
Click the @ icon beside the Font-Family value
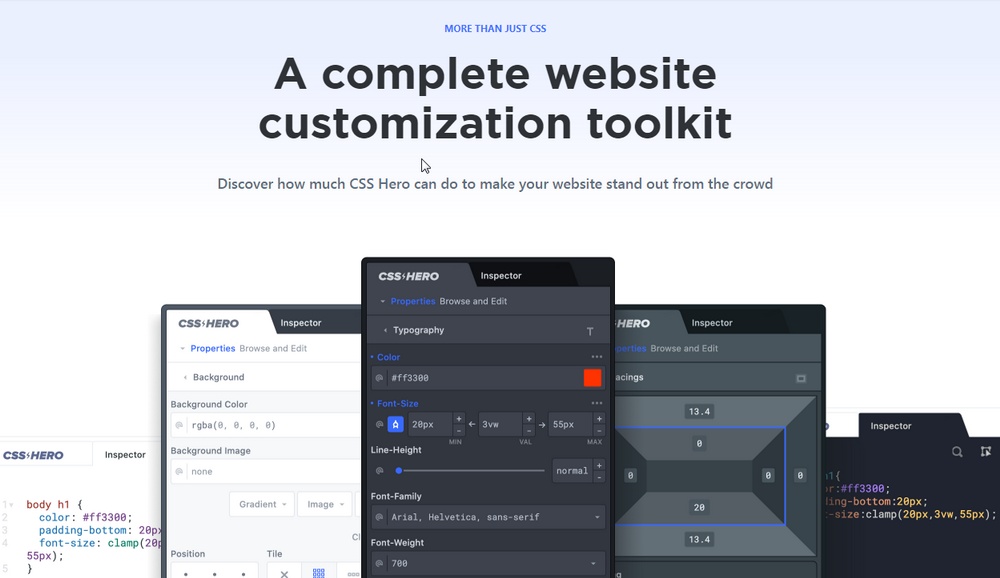click(379, 517)
